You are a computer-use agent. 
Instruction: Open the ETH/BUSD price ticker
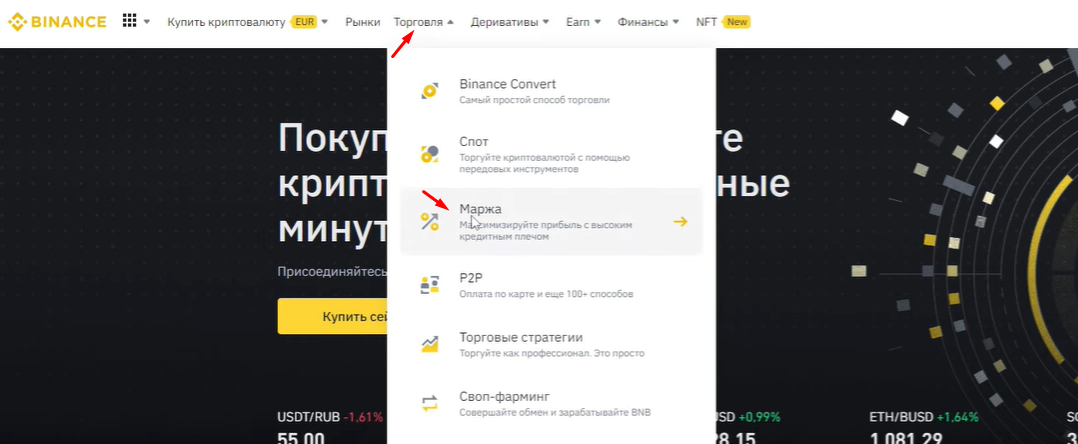[x=924, y=427]
